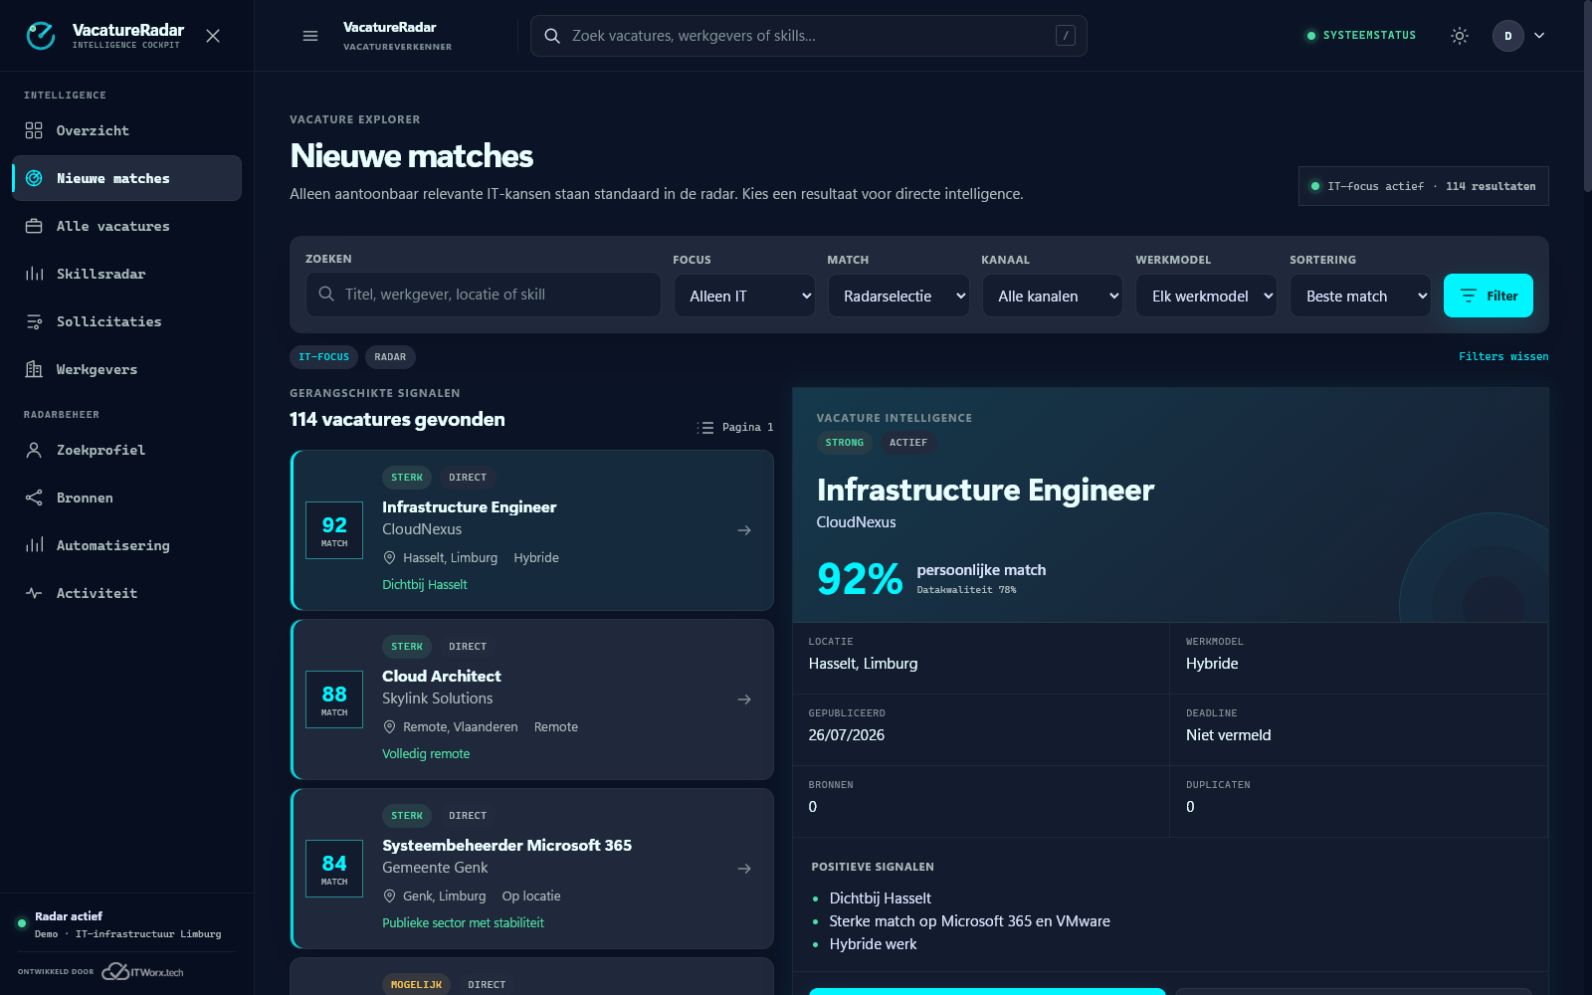
Task: Navigate to Sollicitaties
Action: tap(127, 322)
